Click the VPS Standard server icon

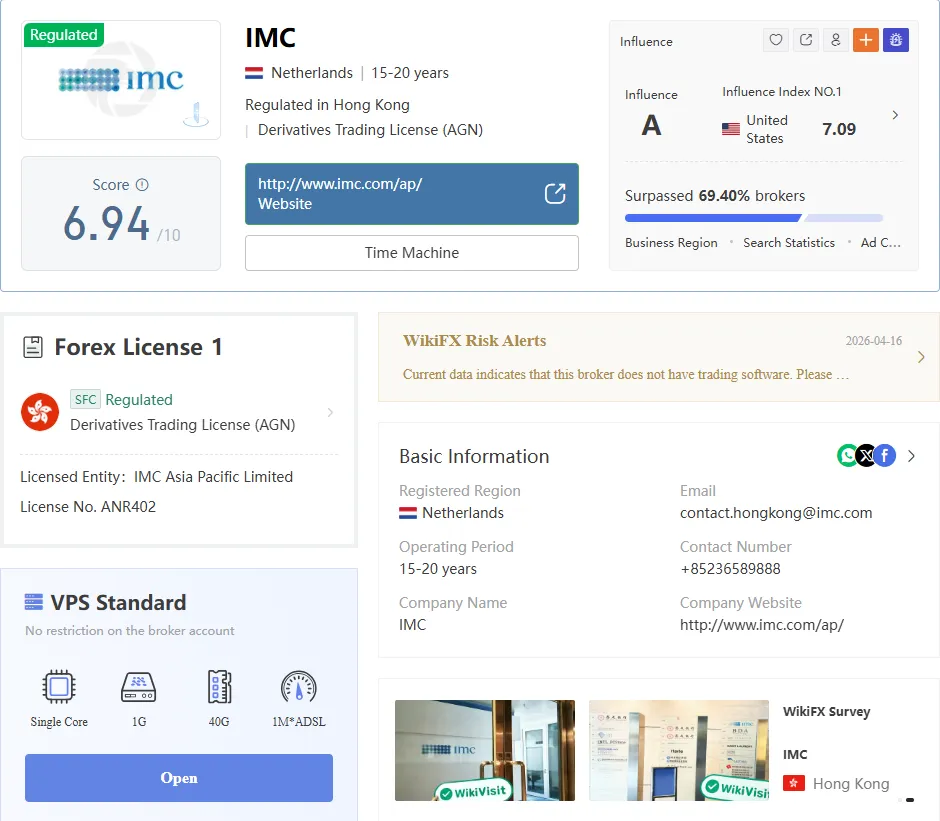pos(34,602)
